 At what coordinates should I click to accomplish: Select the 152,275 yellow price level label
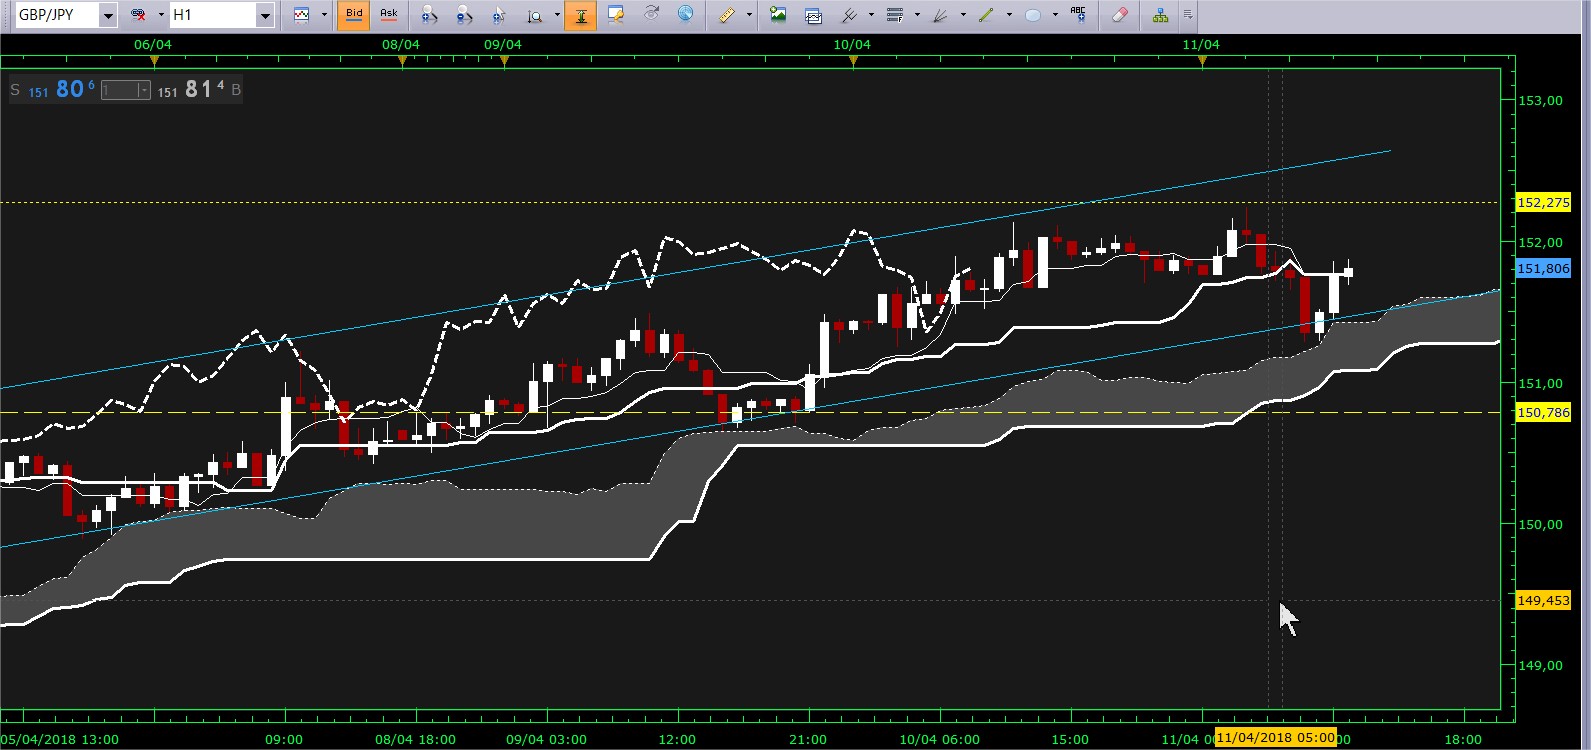click(1543, 202)
